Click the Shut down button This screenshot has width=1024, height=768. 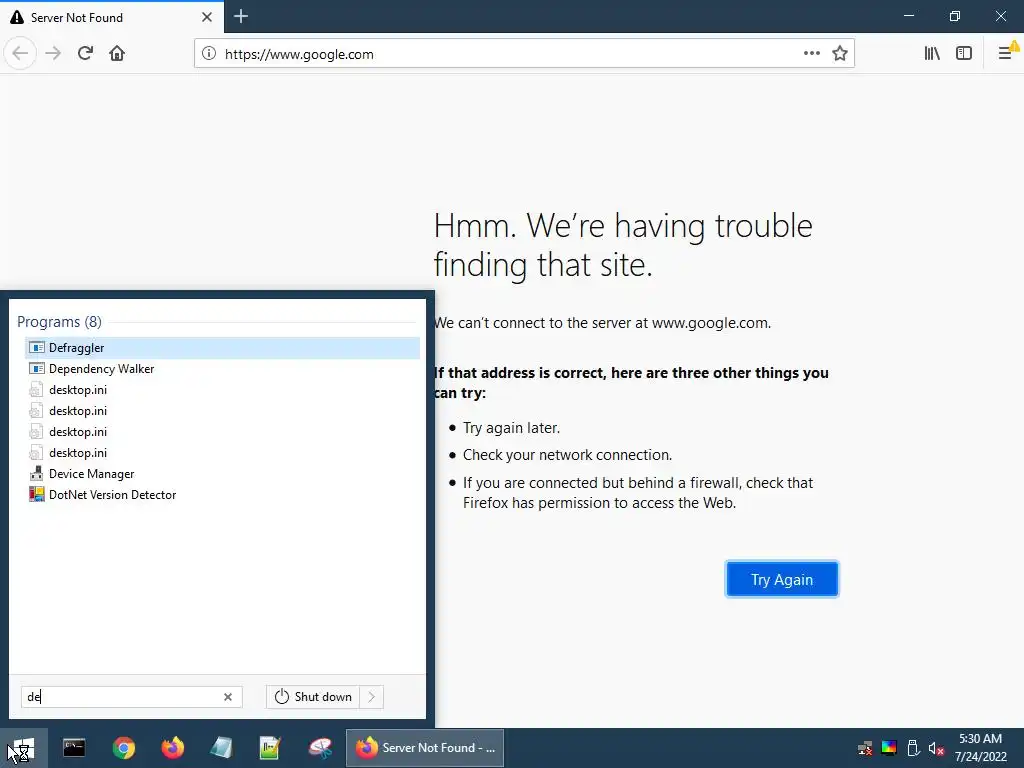pyautogui.click(x=313, y=697)
